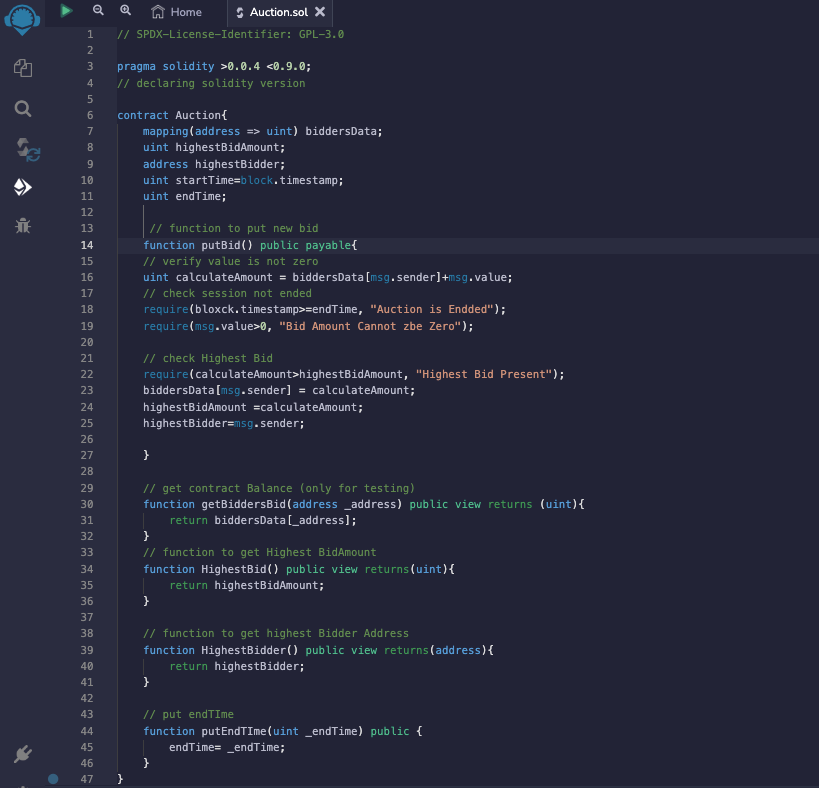The image size is (819, 788).
Task: Click the 'contract Auction{' declaration
Action: [x=172, y=115]
